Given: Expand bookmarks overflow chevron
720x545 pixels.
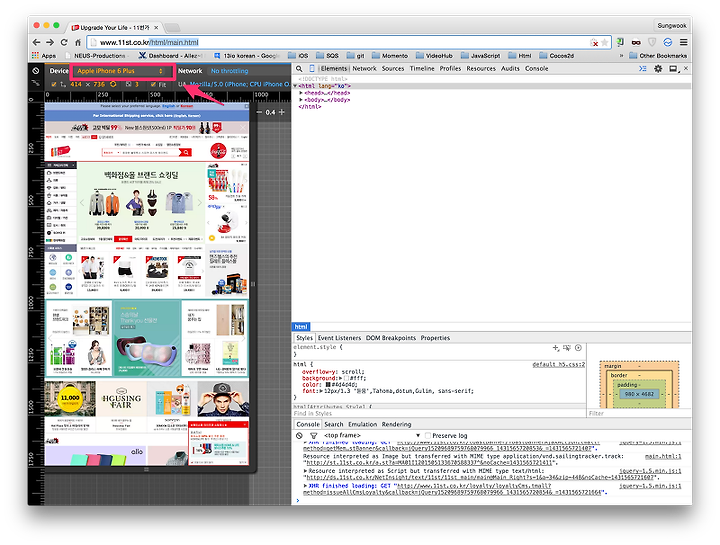Looking at the screenshot, I should pyautogui.click(x=621, y=56).
